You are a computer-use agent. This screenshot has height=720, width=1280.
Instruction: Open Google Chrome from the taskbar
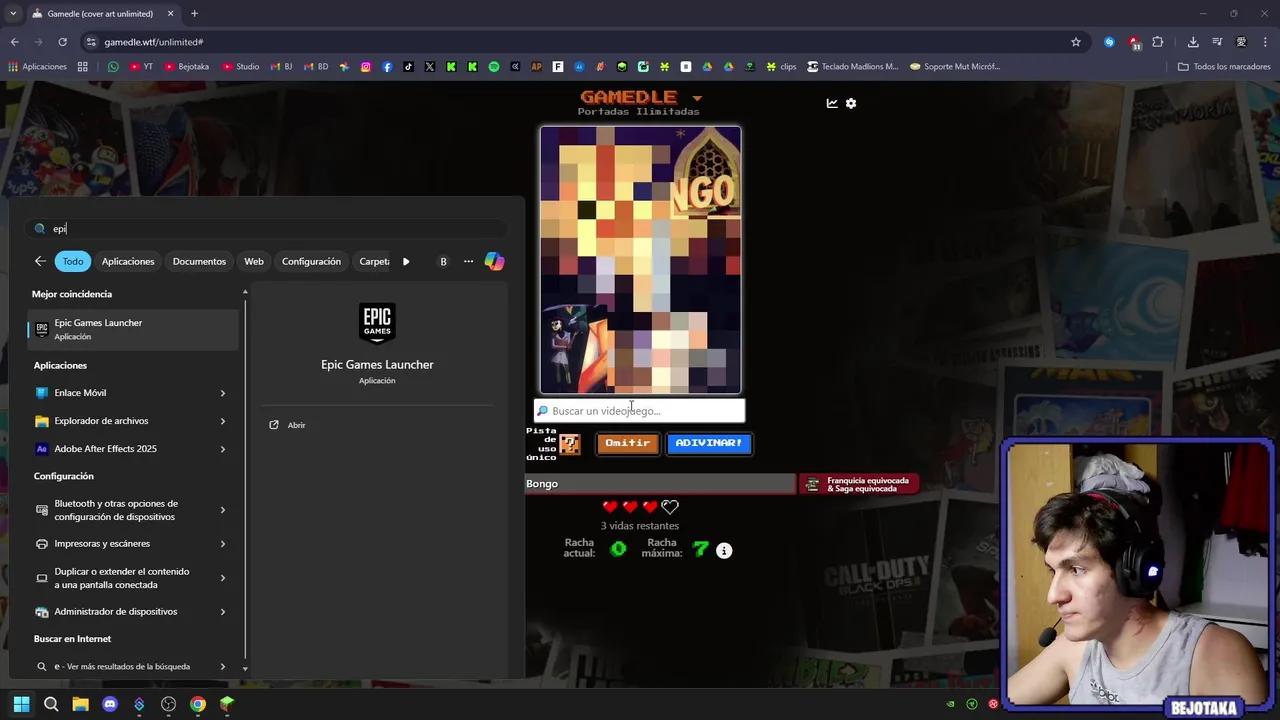click(x=198, y=704)
